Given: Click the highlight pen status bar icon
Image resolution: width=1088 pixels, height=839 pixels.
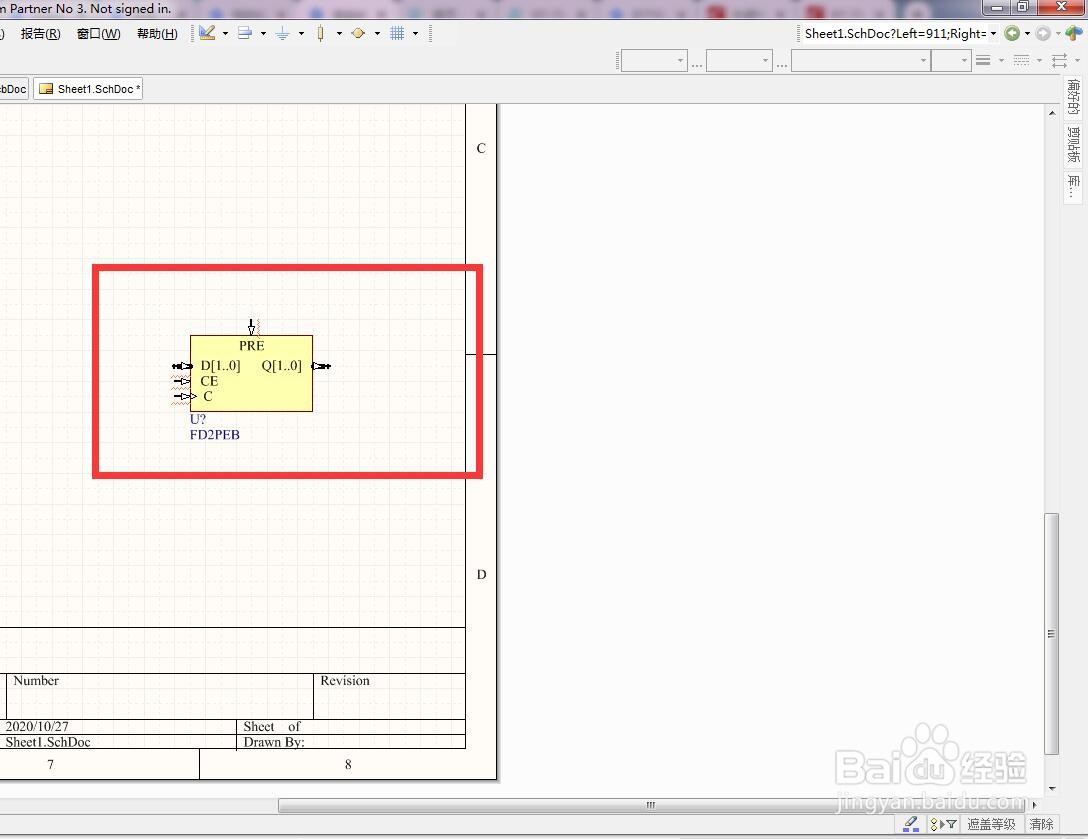Looking at the screenshot, I should click(910, 824).
